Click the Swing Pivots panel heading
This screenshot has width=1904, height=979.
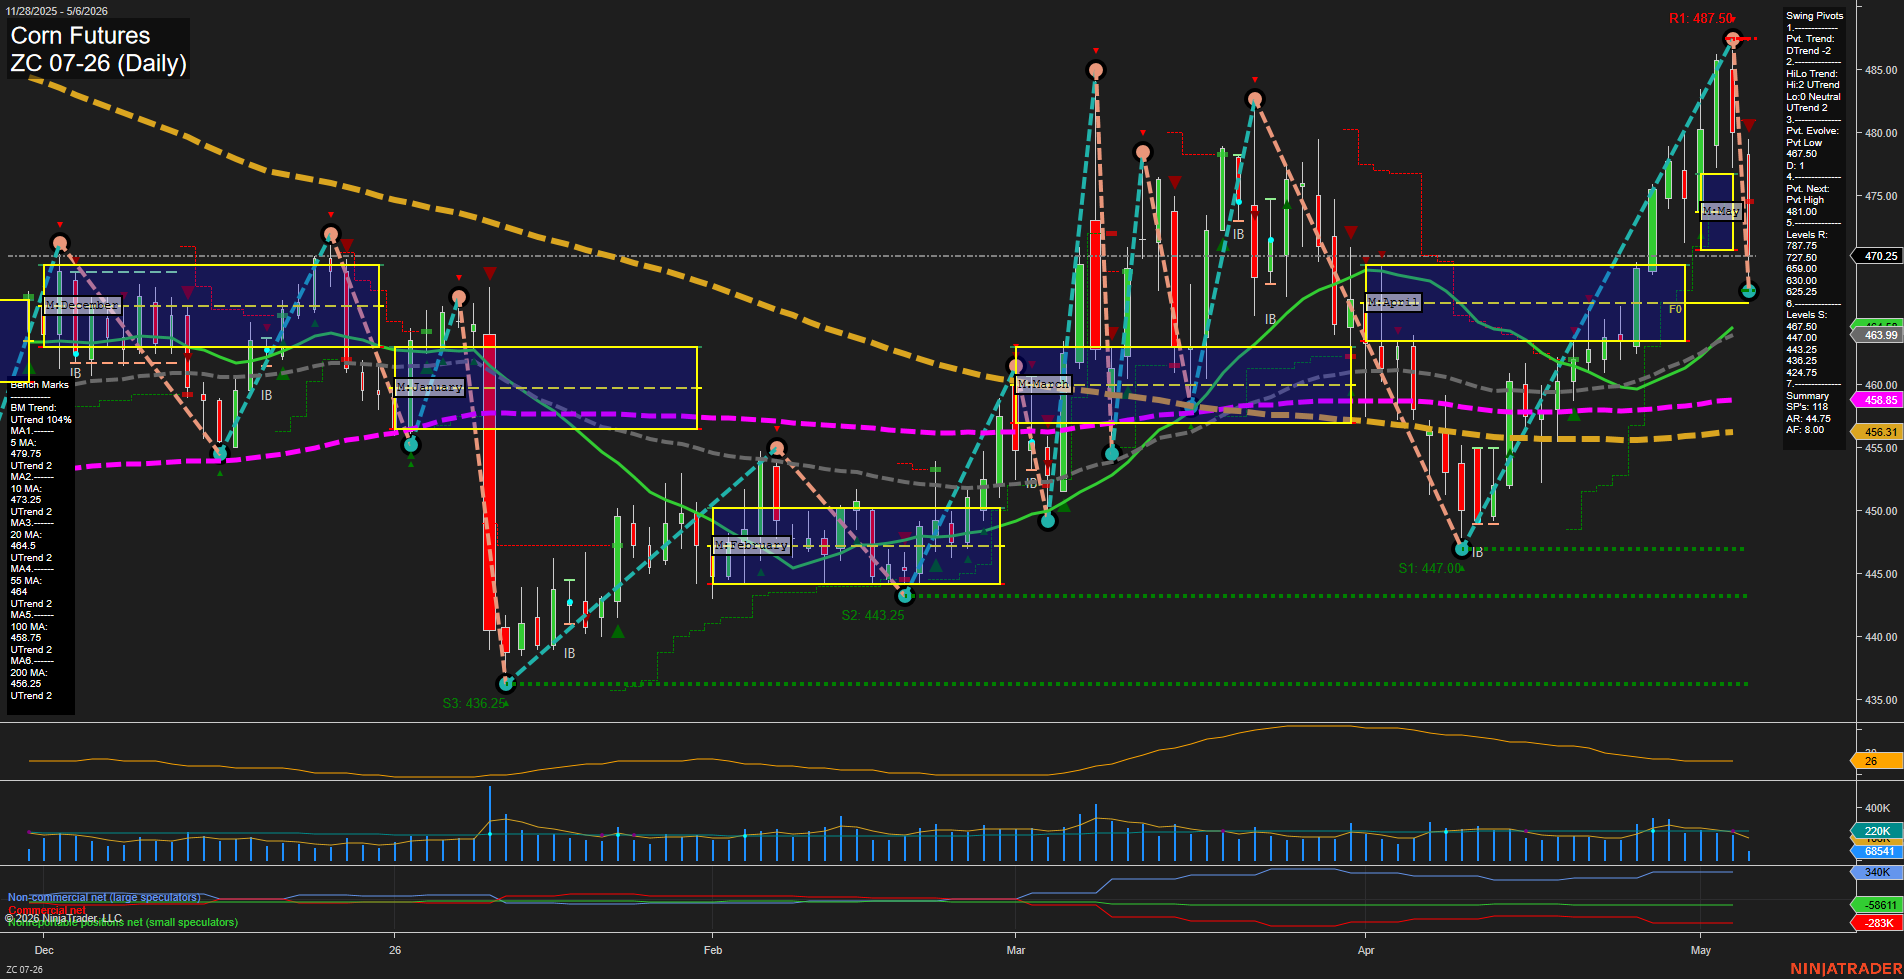[x=1814, y=16]
